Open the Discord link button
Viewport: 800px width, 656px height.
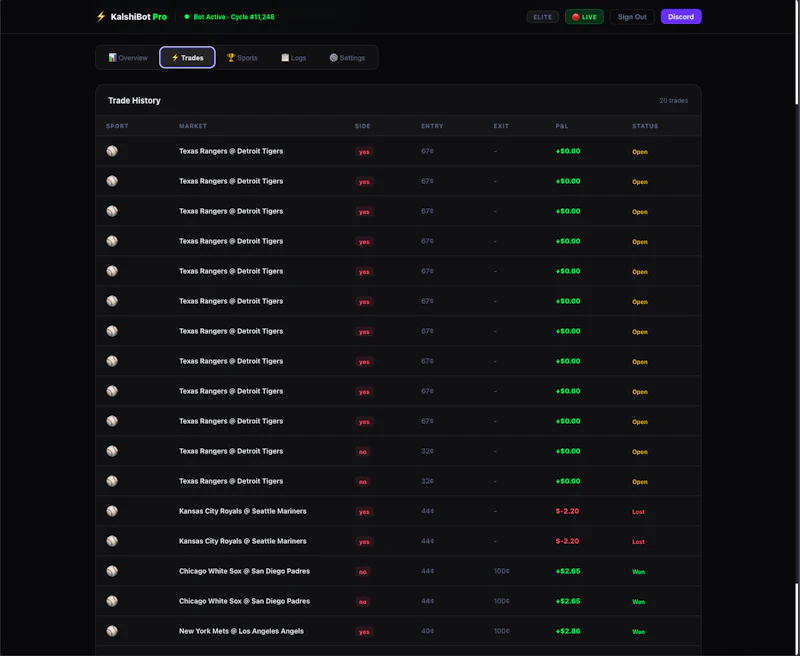click(x=681, y=17)
